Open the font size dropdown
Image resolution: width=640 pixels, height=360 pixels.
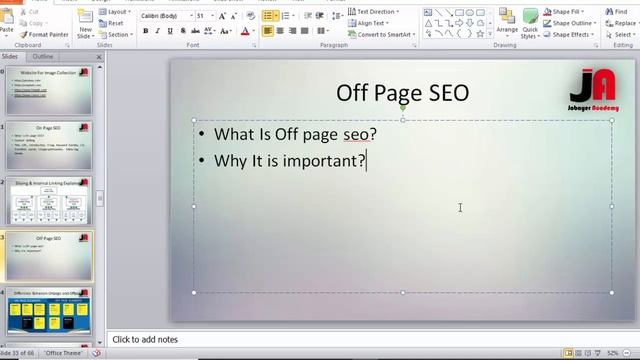pos(212,16)
